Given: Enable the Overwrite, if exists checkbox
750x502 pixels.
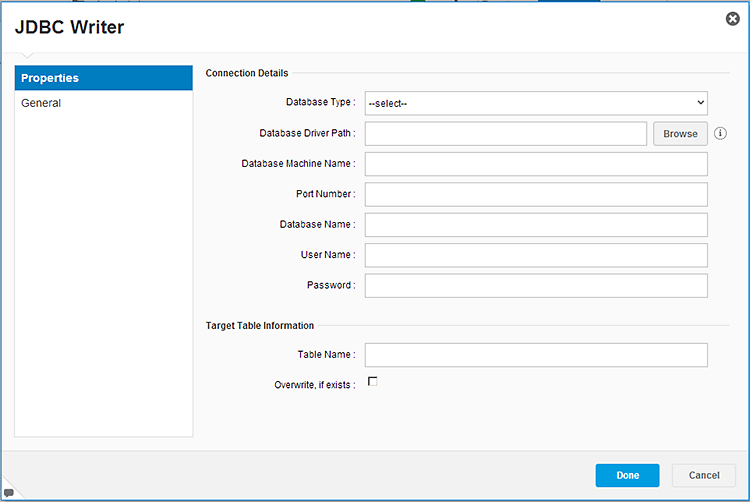Looking at the screenshot, I should (x=373, y=382).
